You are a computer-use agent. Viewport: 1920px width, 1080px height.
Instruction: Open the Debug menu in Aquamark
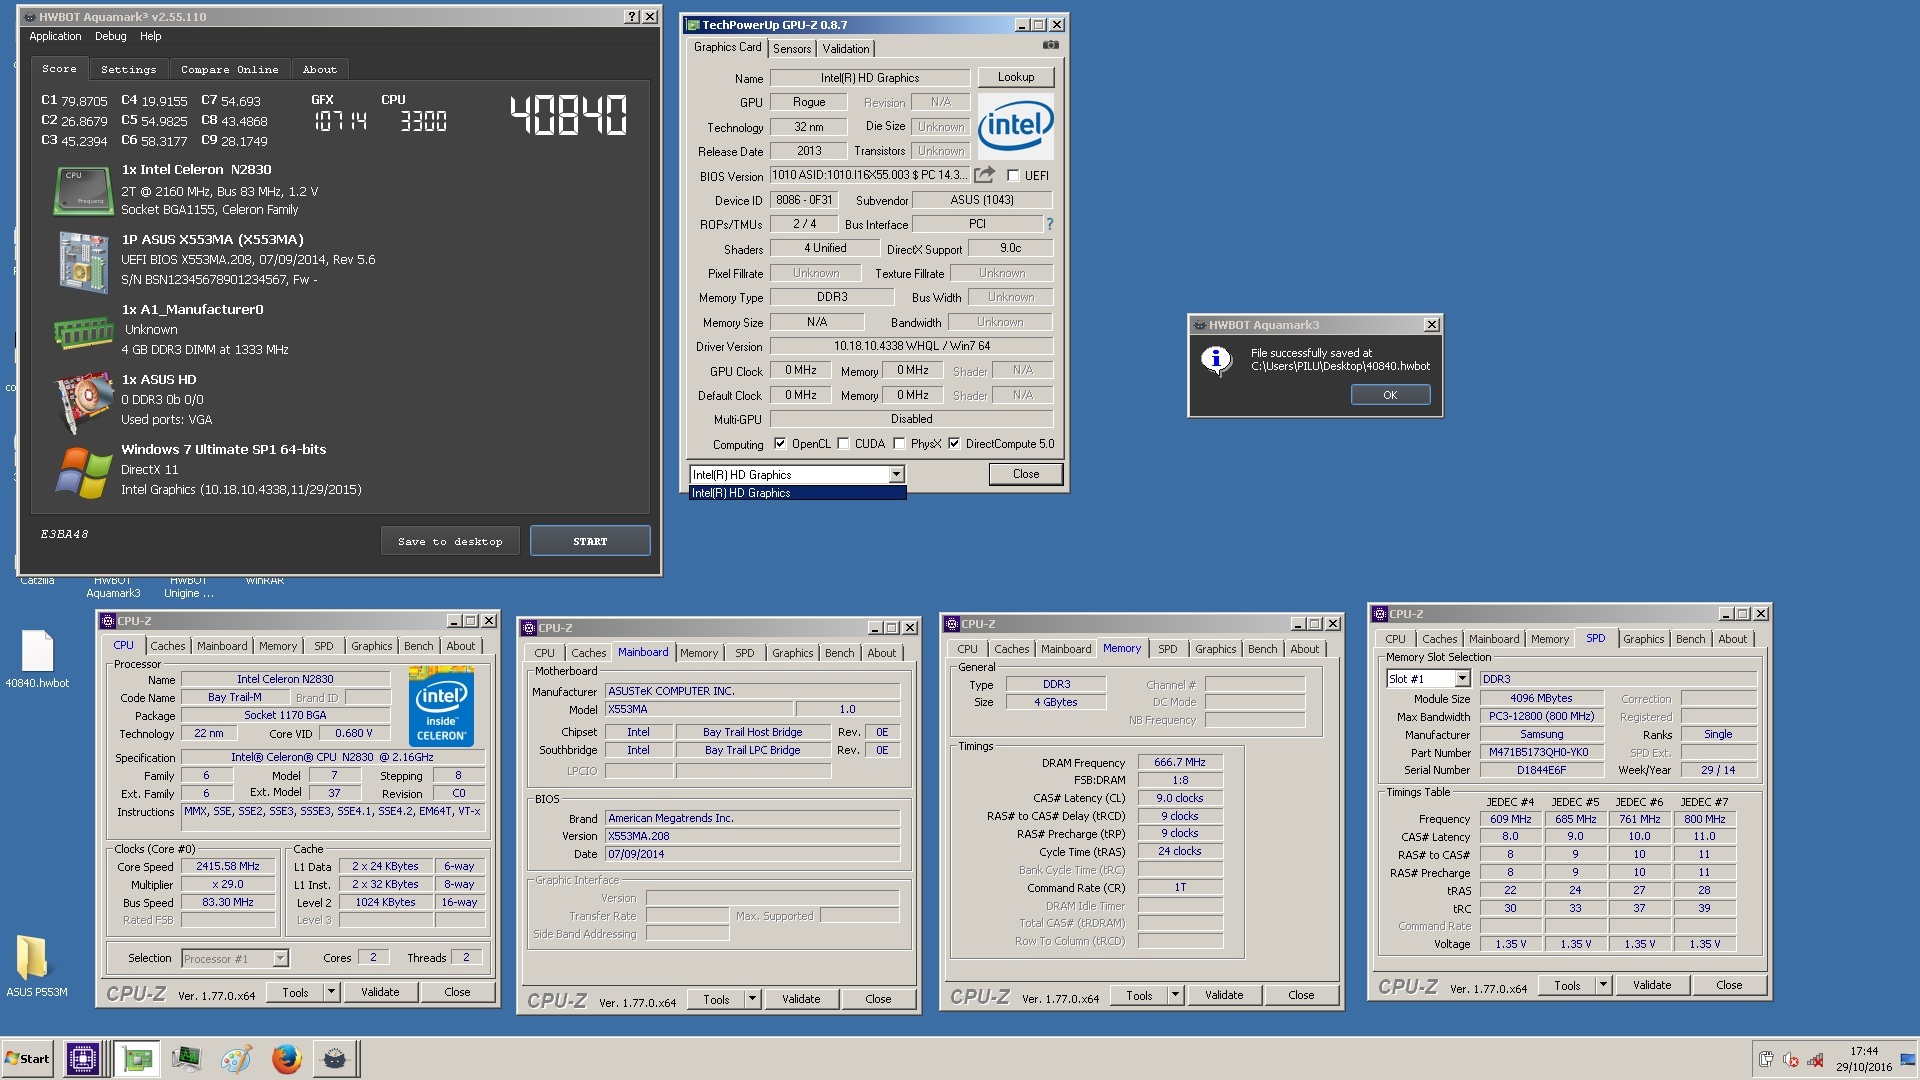click(110, 37)
